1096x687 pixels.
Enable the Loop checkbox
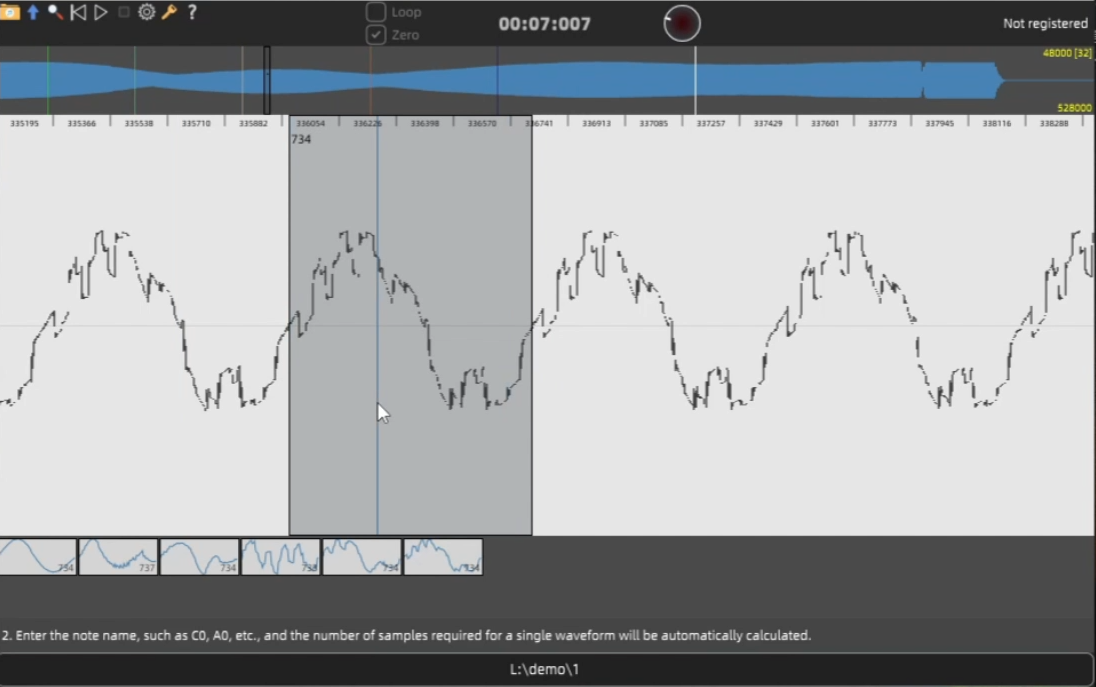(377, 11)
